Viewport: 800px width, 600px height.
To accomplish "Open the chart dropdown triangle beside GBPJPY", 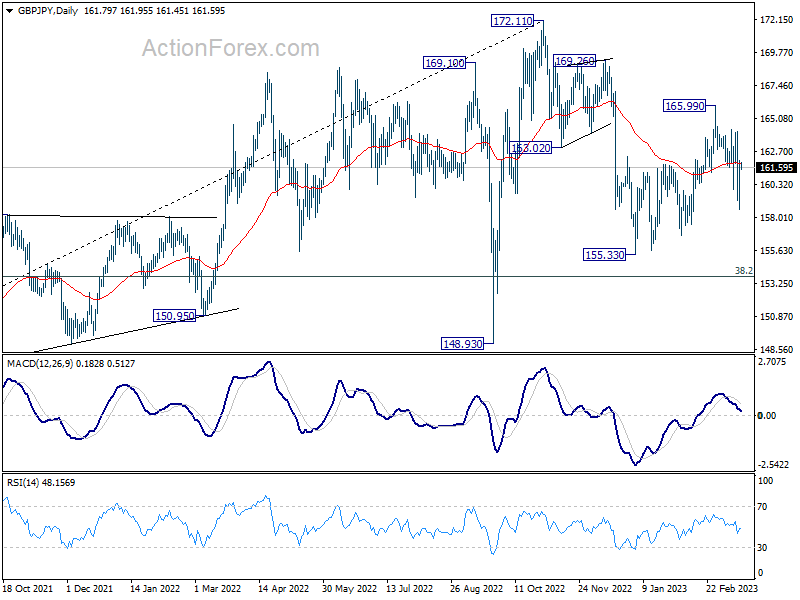I will (x=10, y=11).
